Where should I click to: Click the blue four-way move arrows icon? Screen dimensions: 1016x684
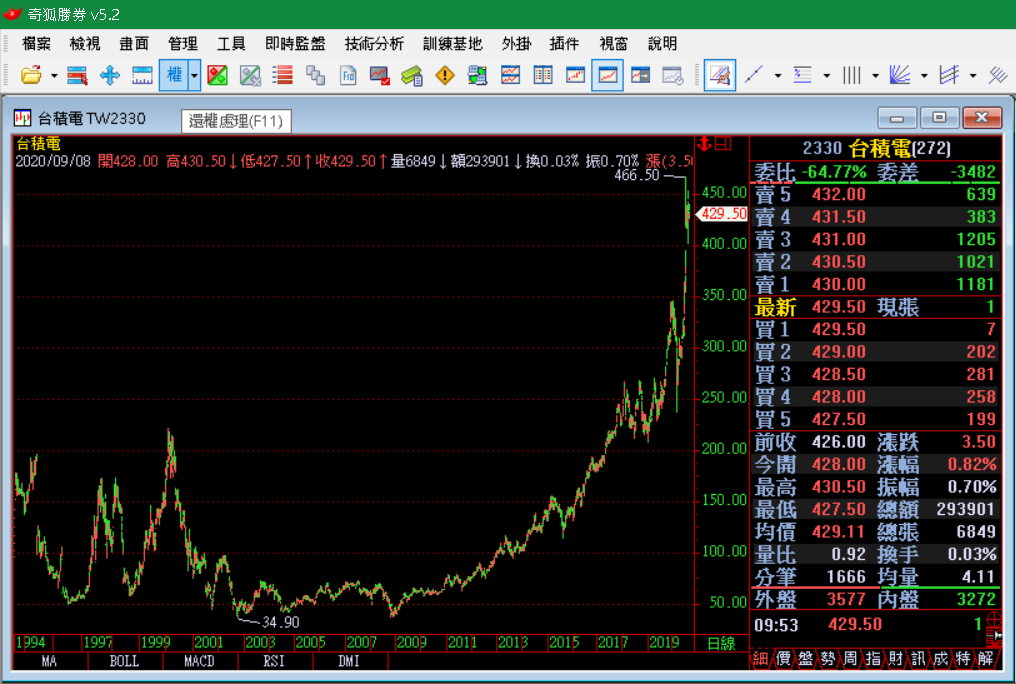(x=110, y=75)
